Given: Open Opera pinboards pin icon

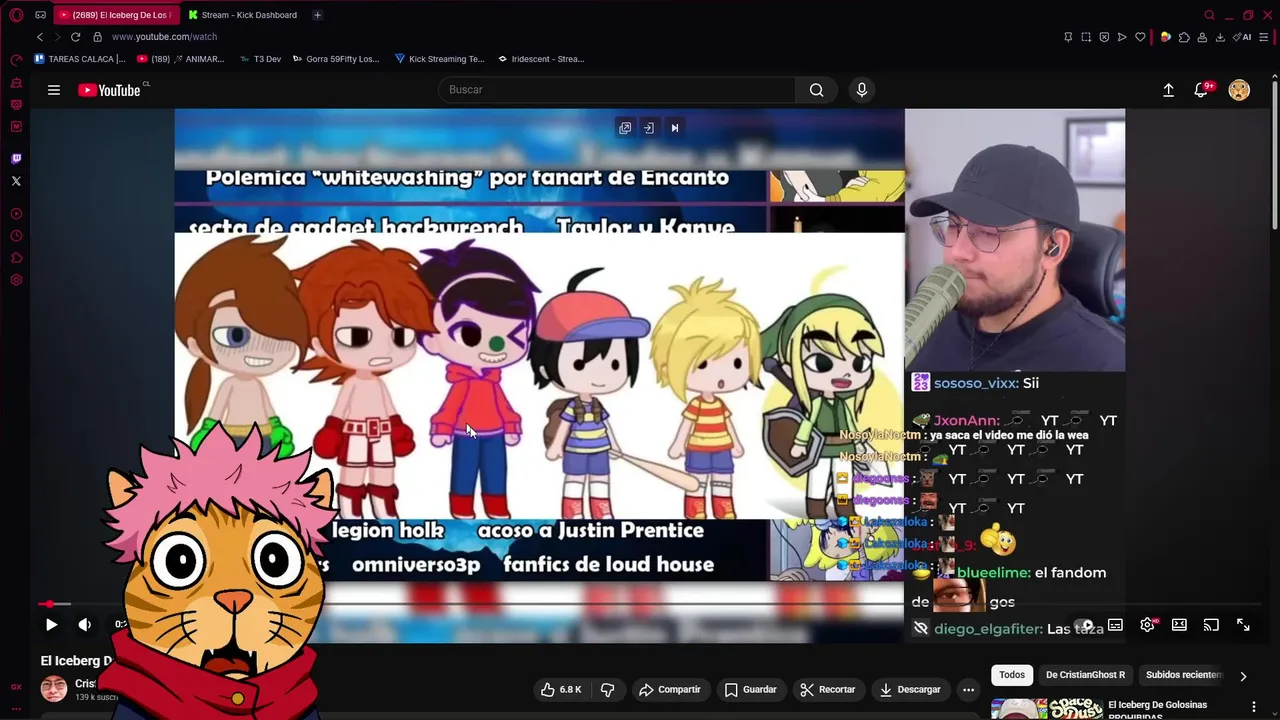Looking at the screenshot, I should tap(1068, 37).
